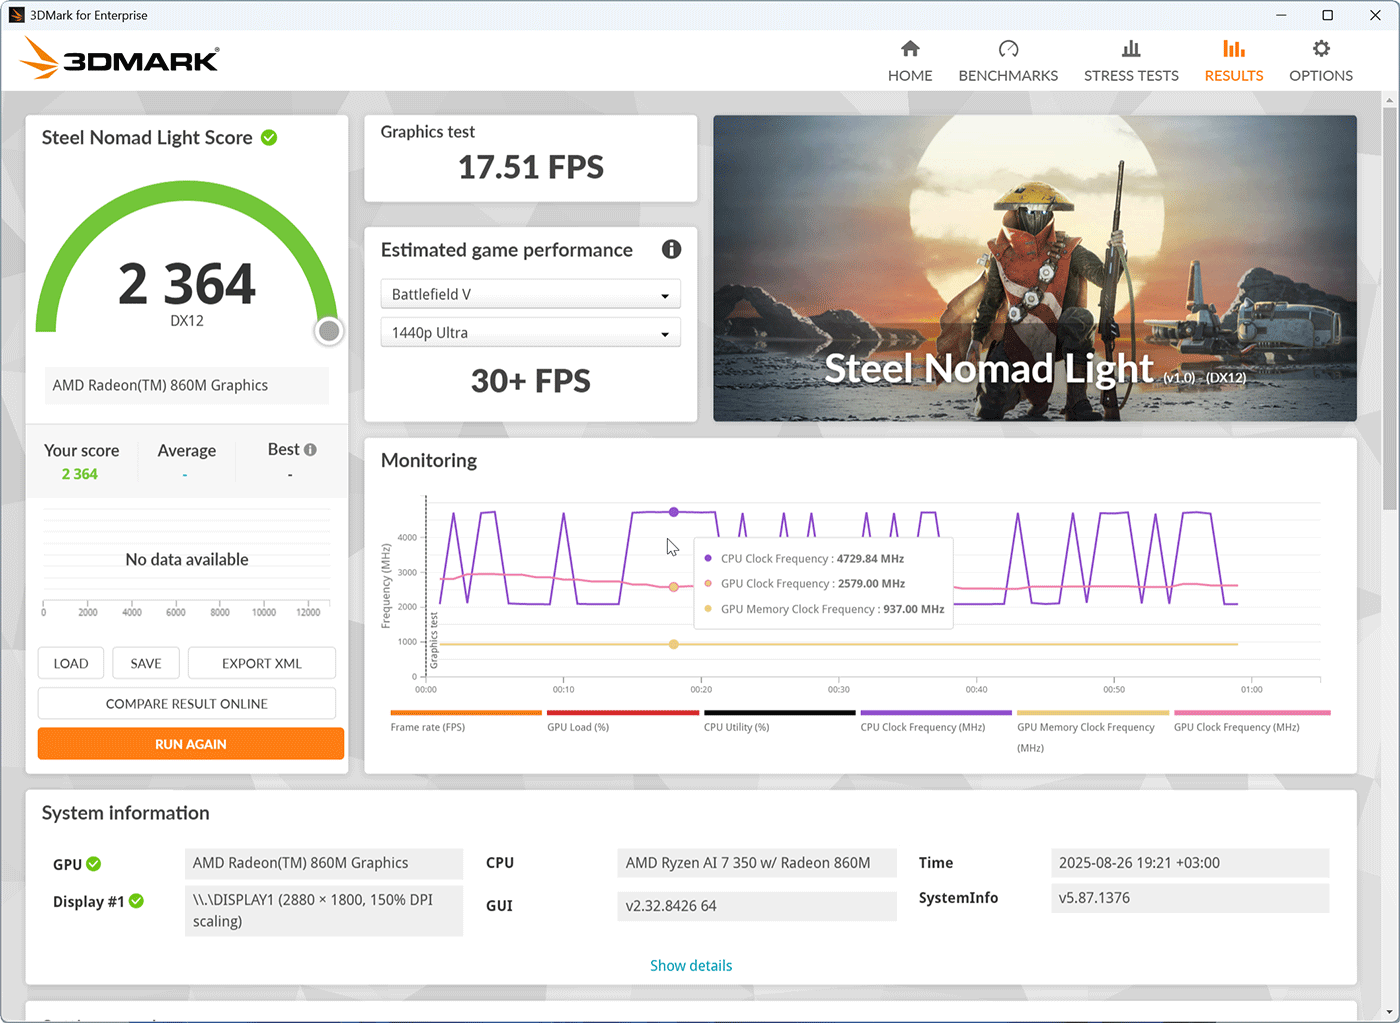This screenshot has width=1400, height=1023.
Task: Open the Stress Tests chart icon
Action: pyautogui.click(x=1131, y=49)
